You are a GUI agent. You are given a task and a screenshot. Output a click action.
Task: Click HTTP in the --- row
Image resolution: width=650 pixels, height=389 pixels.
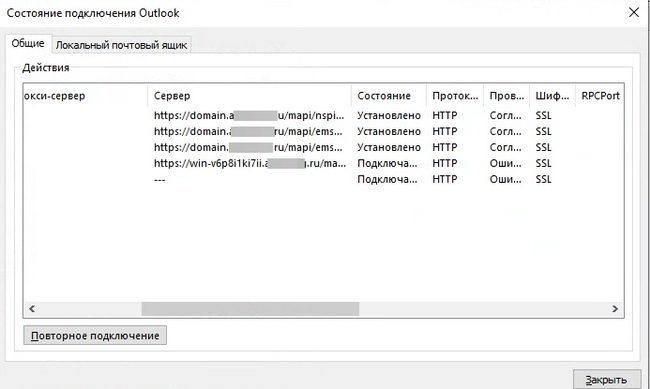click(444, 180)
